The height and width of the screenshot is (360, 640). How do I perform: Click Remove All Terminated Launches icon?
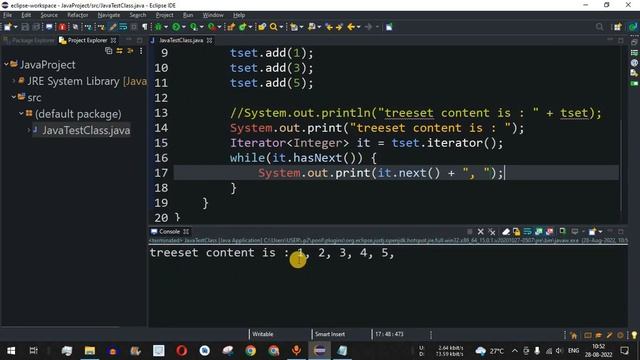click(x=492, y=232)
